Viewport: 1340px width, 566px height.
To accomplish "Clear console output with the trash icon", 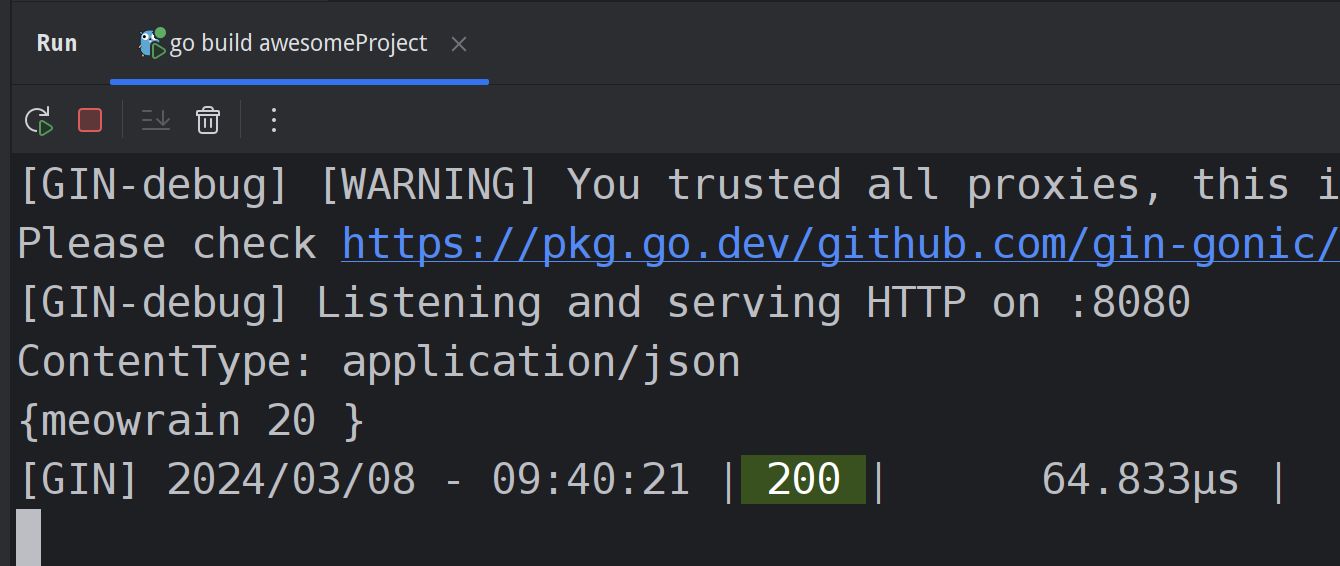I will (x=207, y=121).
